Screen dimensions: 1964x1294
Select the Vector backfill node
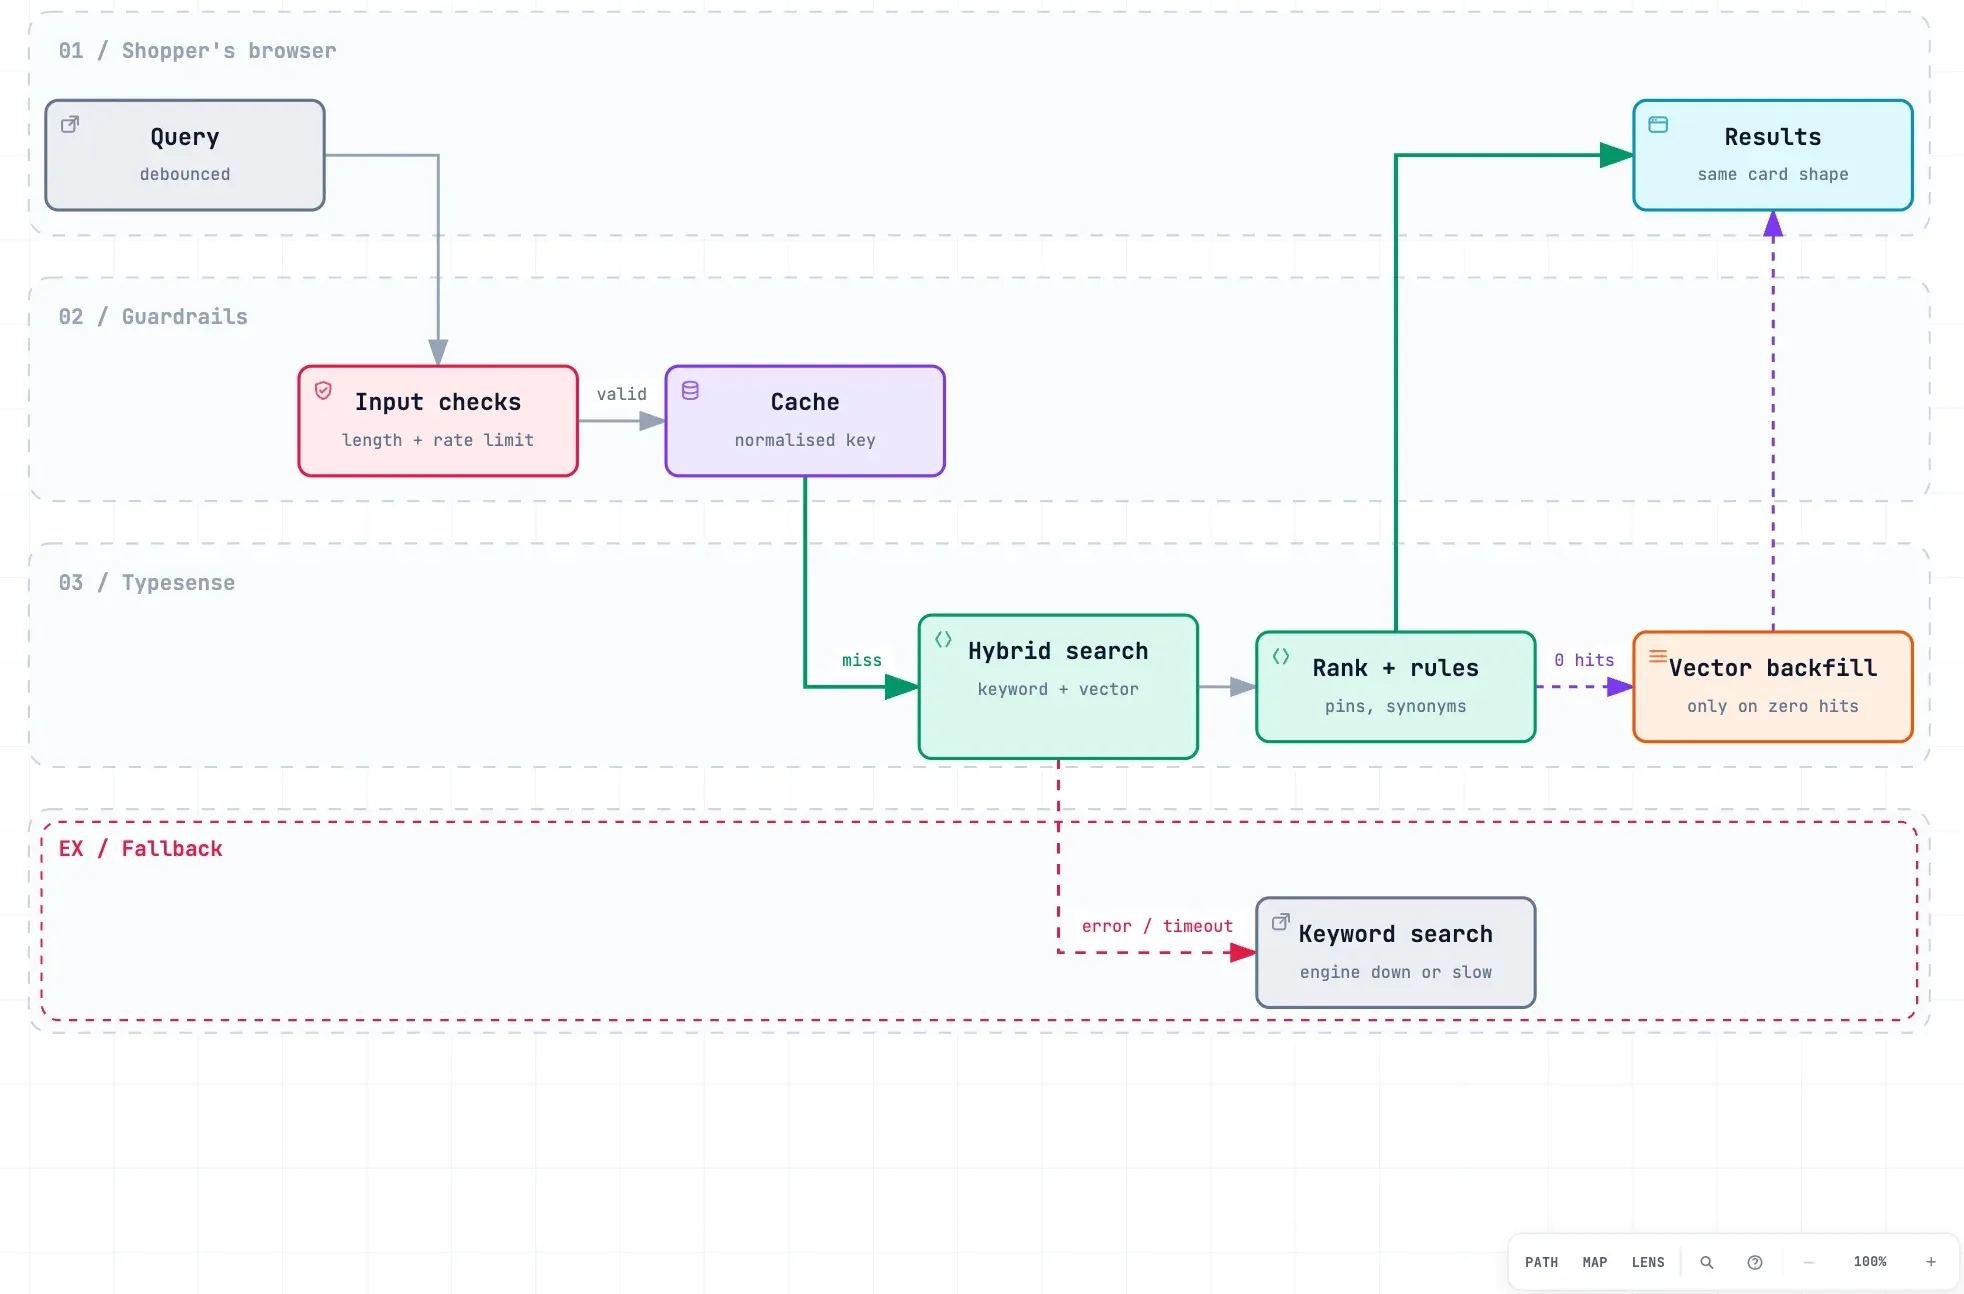point(1773,687)
